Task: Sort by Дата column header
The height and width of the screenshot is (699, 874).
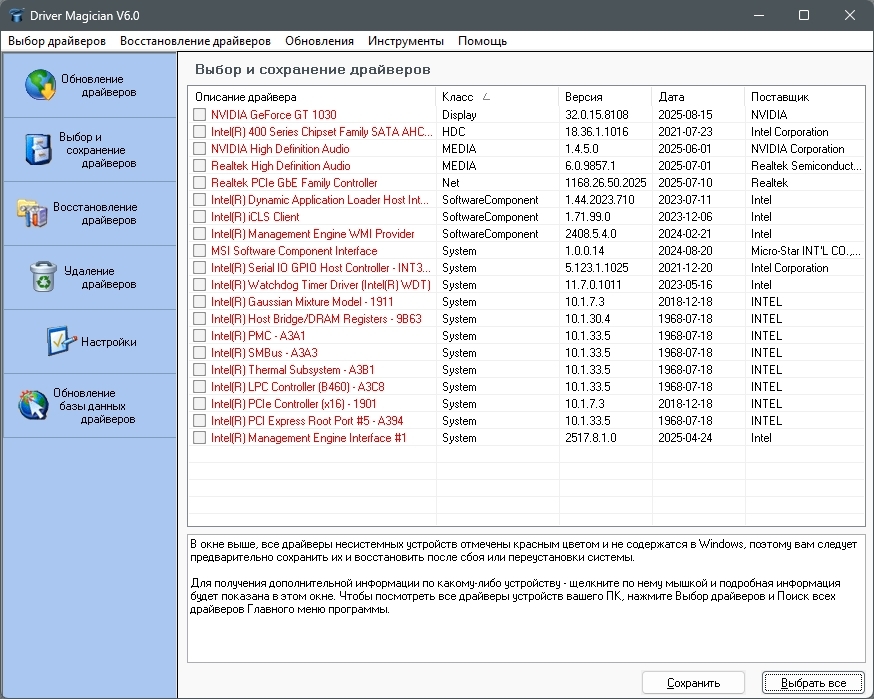Action: coord(698,97)
